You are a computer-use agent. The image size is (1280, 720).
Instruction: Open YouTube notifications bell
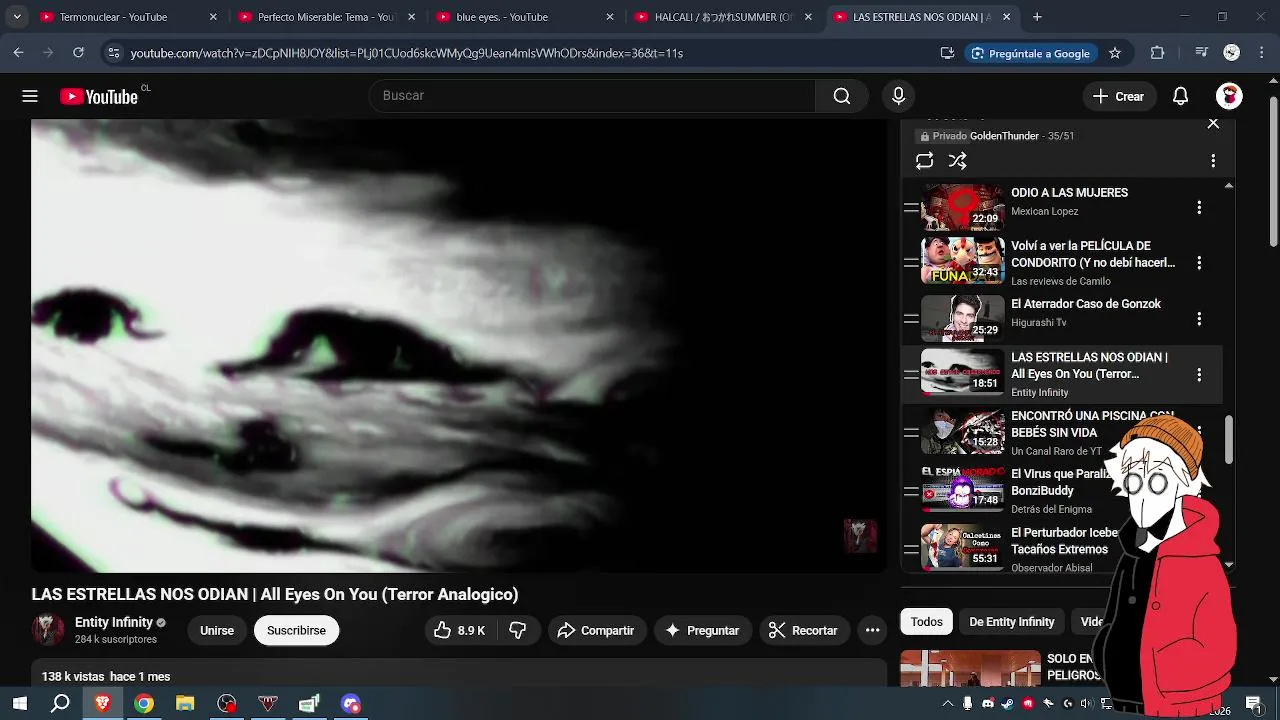coord(1180,96)
